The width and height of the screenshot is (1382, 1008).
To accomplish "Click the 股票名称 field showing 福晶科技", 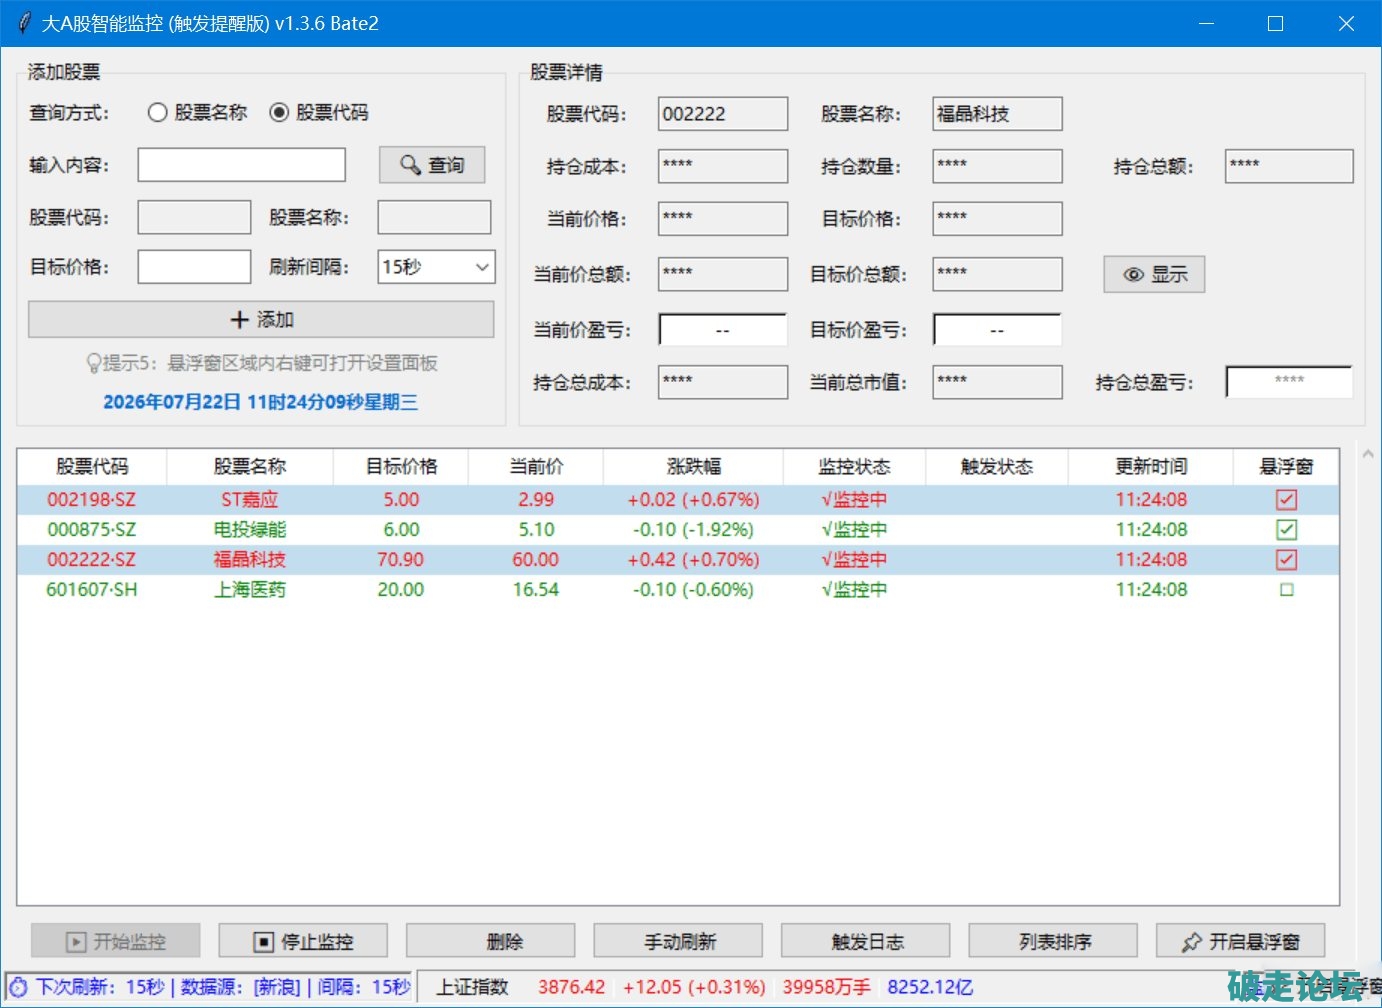I will 997,114.
